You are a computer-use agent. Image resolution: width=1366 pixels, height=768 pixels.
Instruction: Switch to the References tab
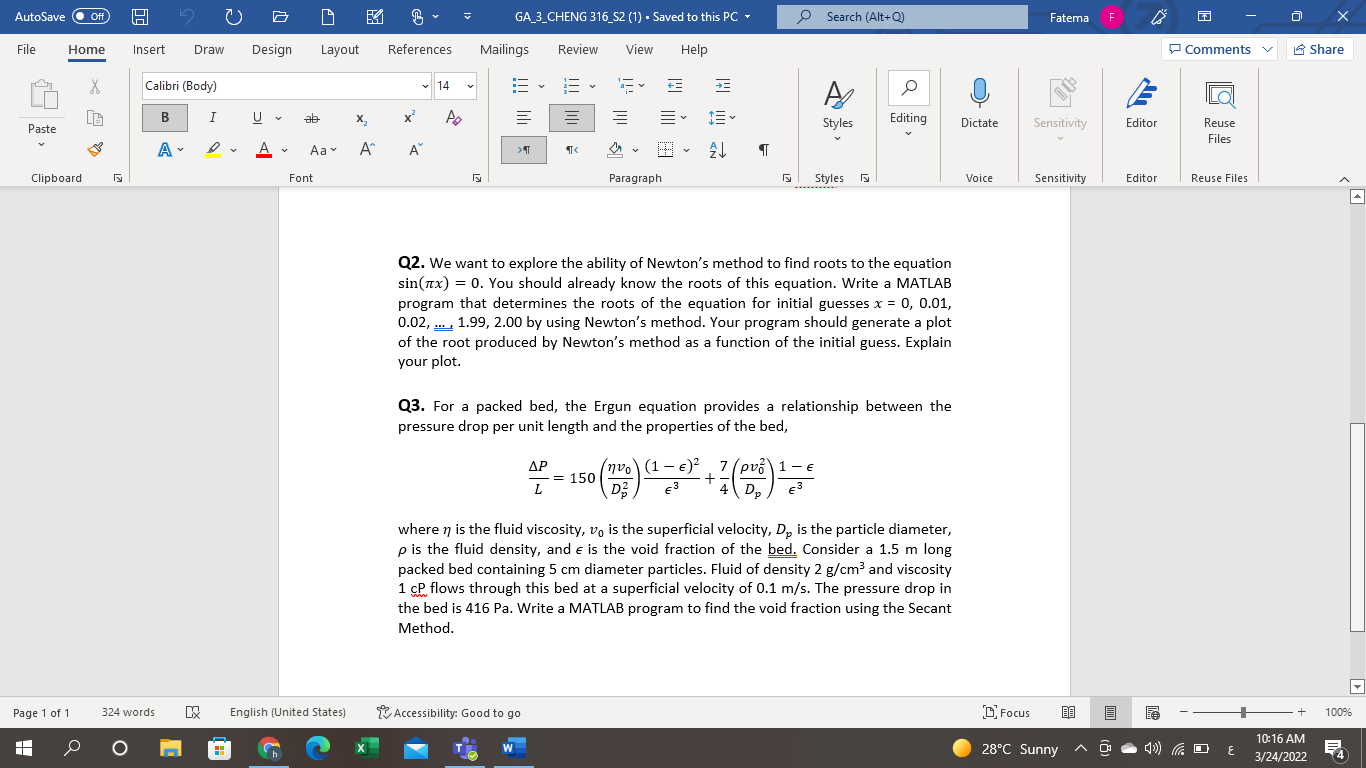click(x=420, y=49)
